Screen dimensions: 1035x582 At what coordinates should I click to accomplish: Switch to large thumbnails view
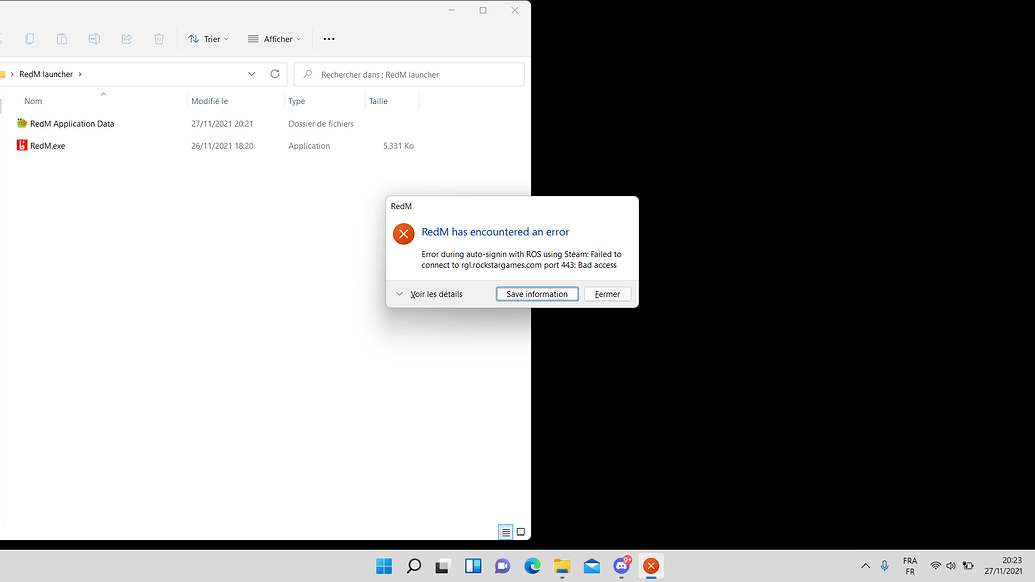click(x=520, y=531)
